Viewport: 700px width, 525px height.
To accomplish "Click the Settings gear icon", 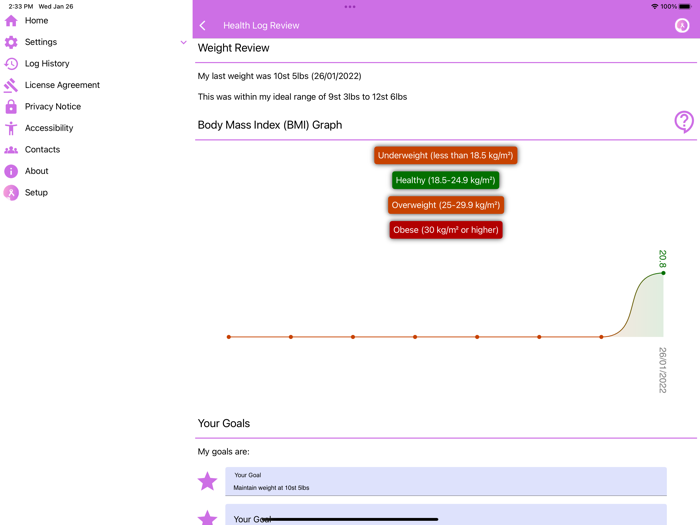I will [11, 42].
